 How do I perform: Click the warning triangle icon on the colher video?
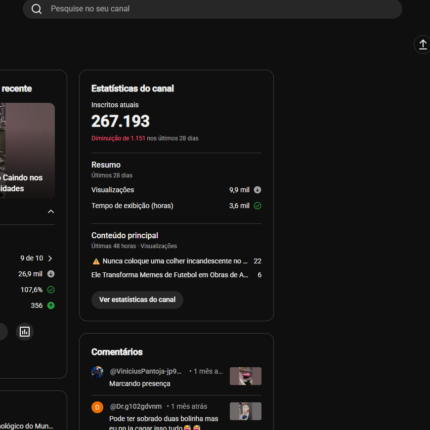[96, 261]
